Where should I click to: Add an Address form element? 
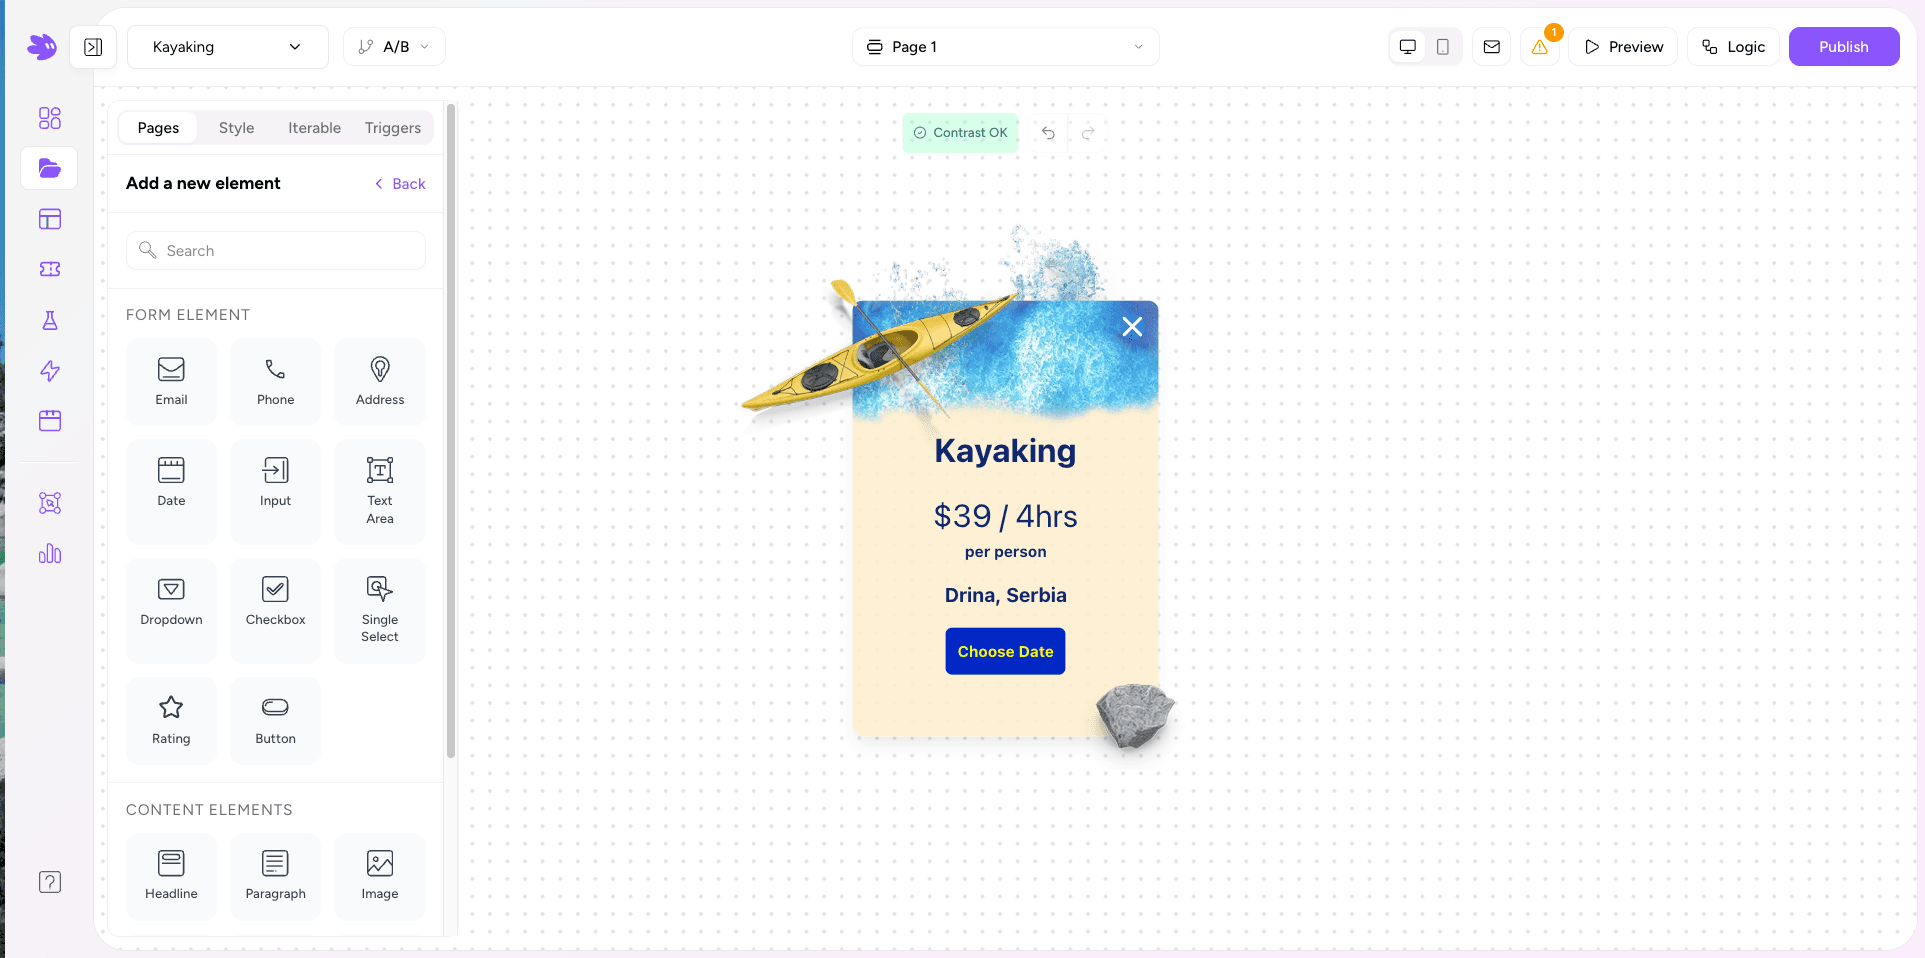tap(380, 381)
